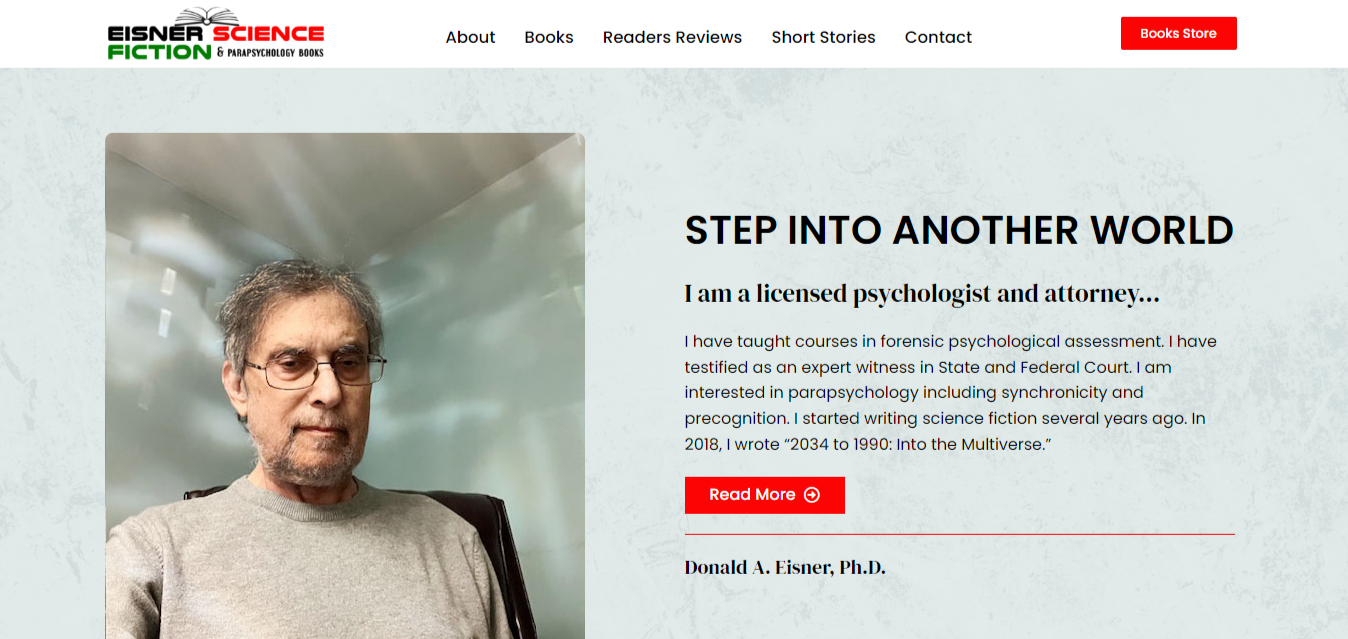The width and height of the screenshot is (1348, 639).
Task: Click the red Books Store button
Action: 1178,33
